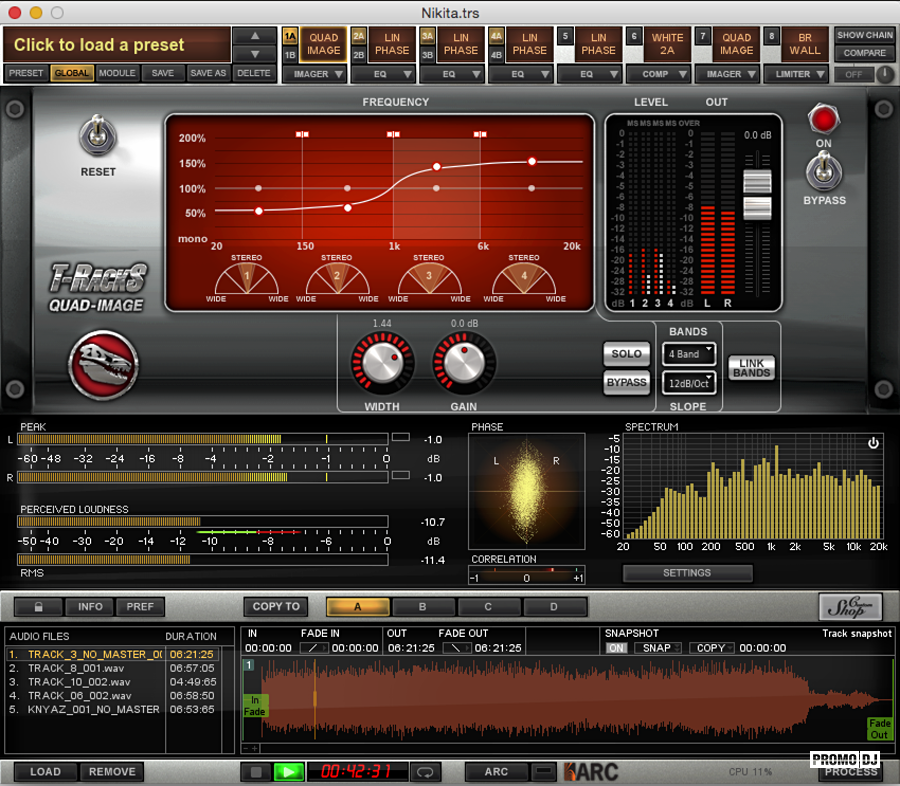Enable the GLOBAL preset scope
Screen dimensions: 900x786
(x=72, y=73)
